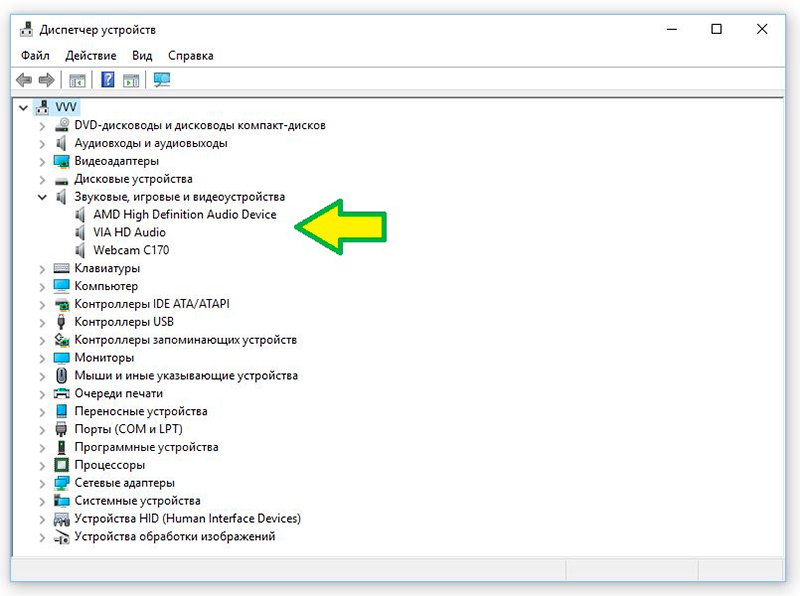Expand the Сетевые адаптеры category
This screenshot has width=800, height=596.
42,483
